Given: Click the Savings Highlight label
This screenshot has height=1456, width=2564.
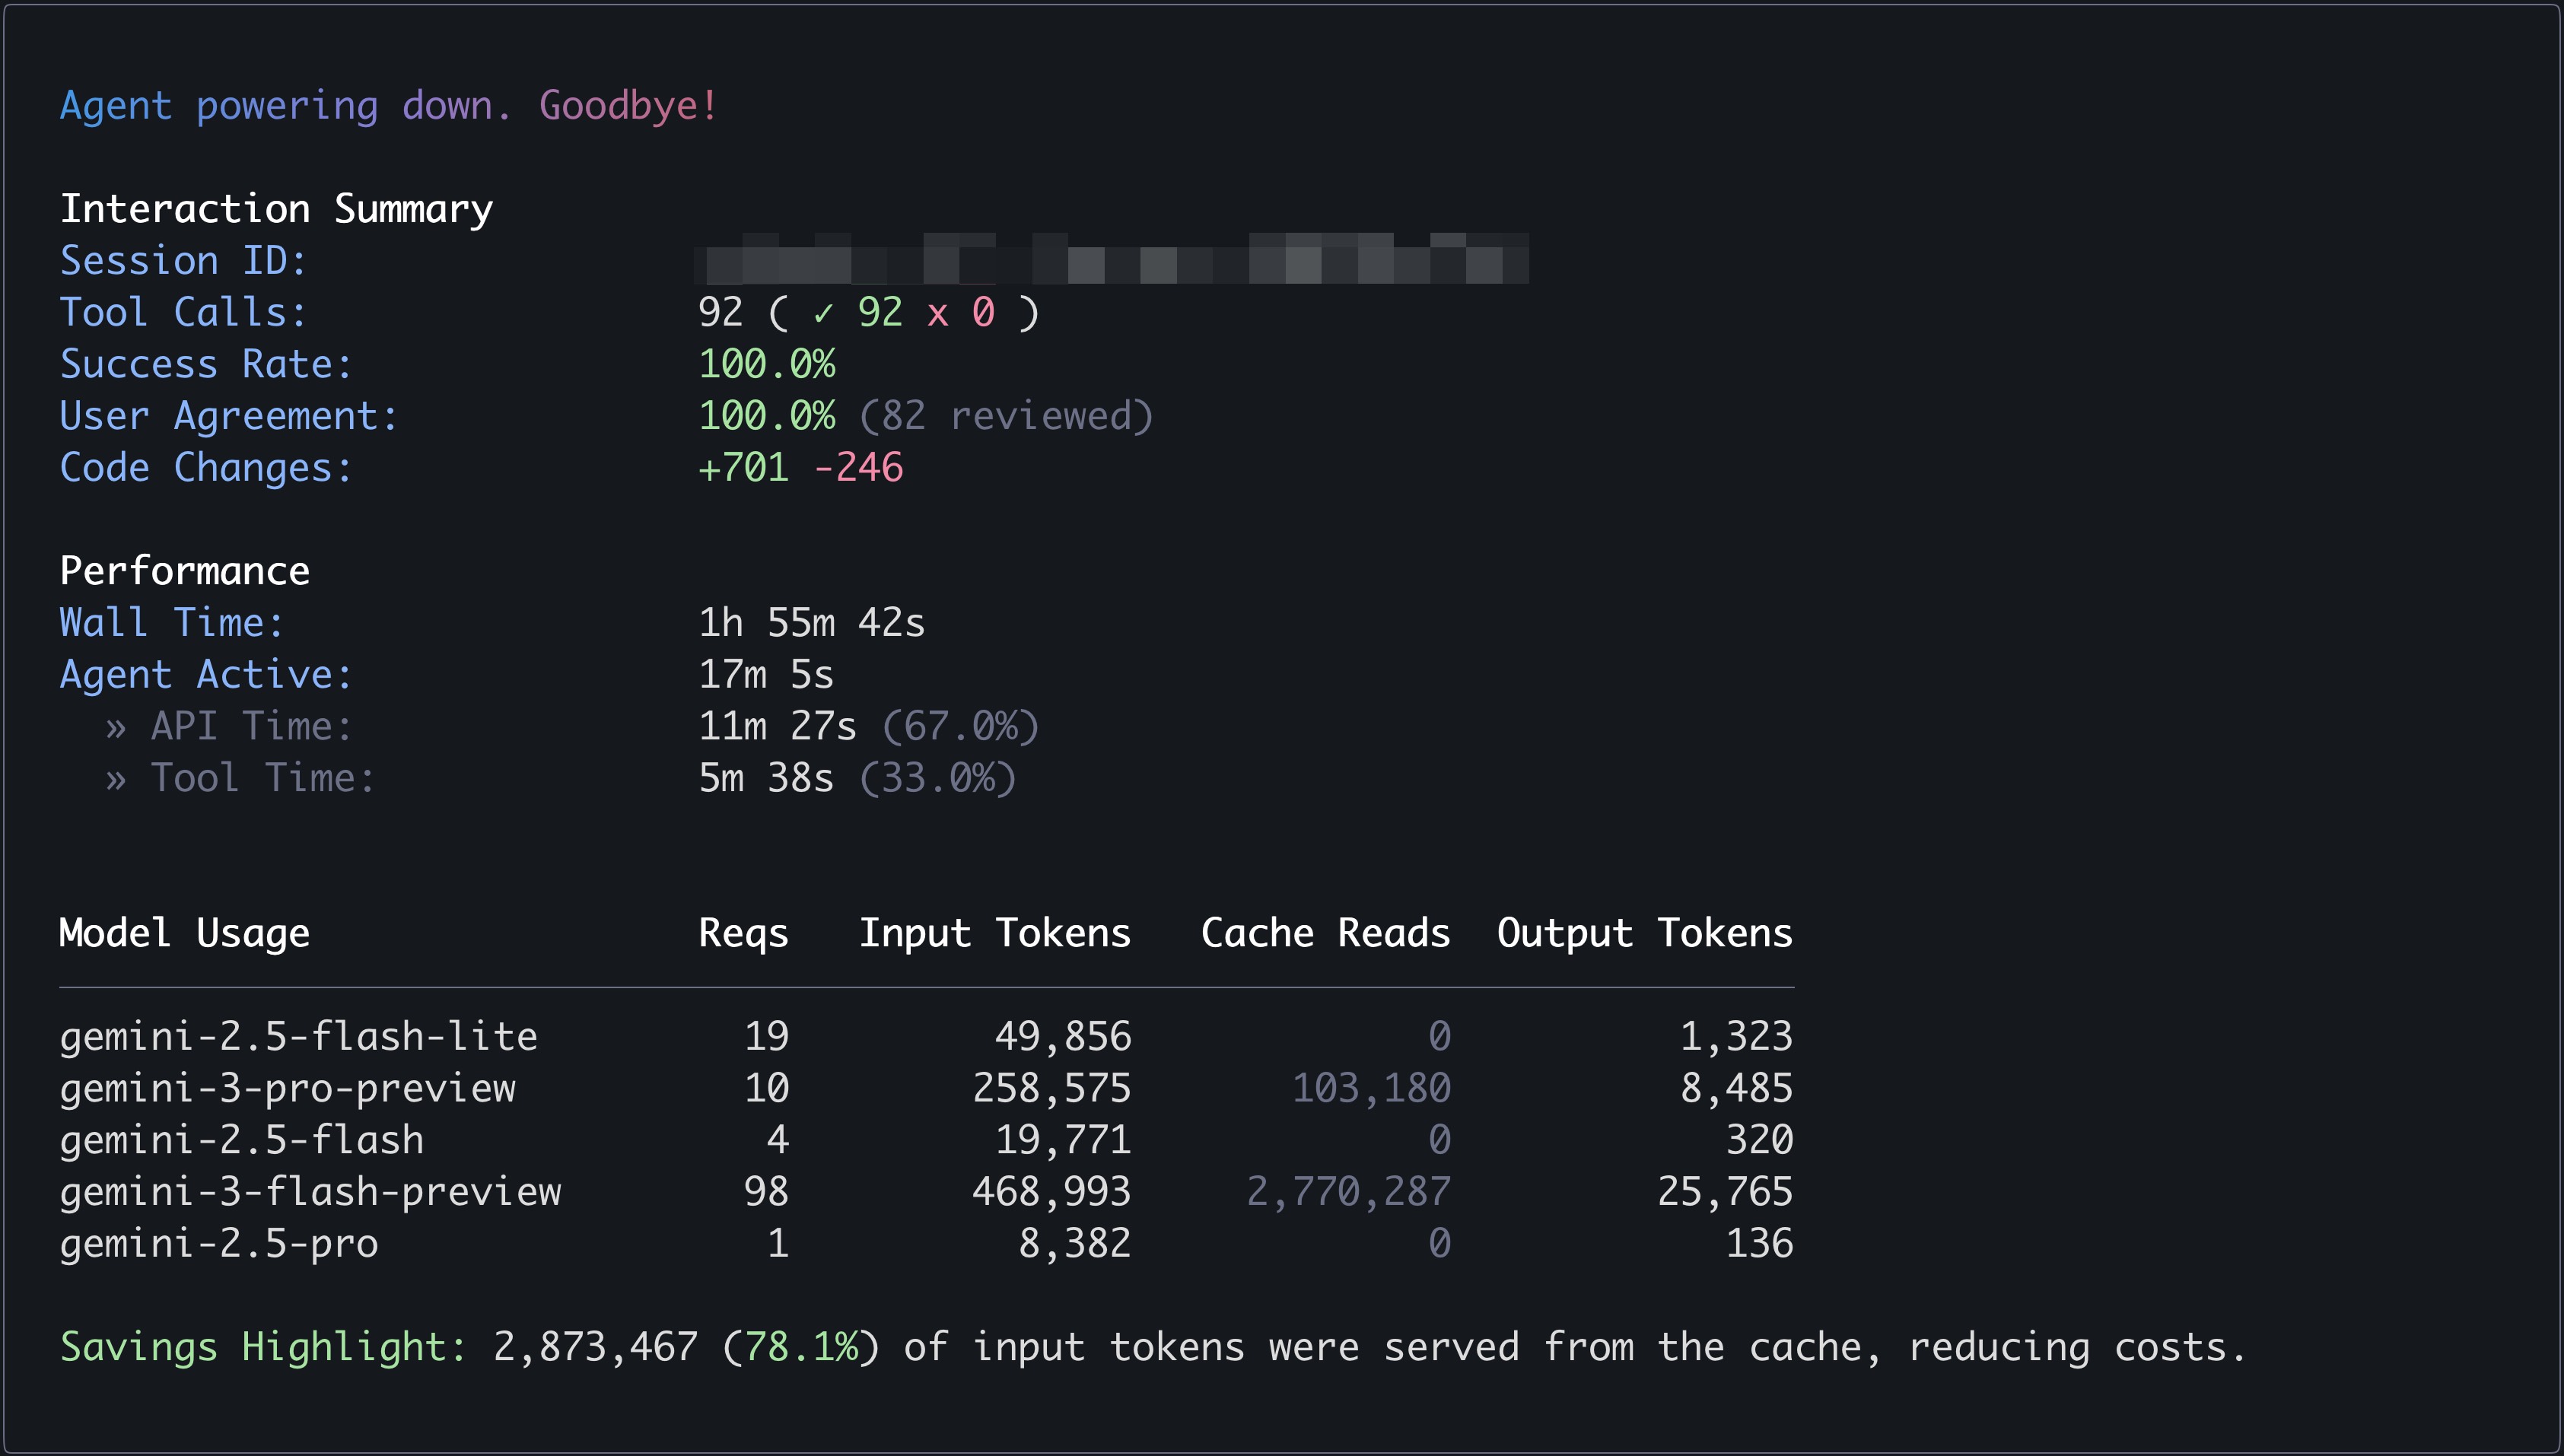Looking at the screenshot, I should [263, 1347].
